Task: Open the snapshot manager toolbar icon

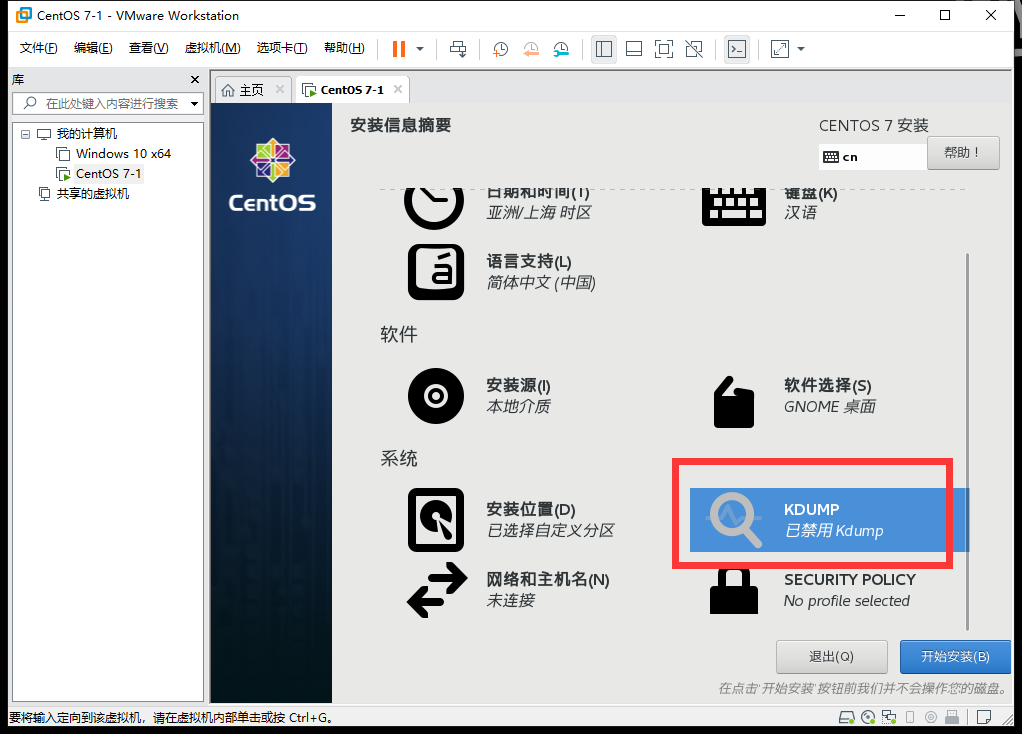Action: pyautogui.click(x=561, y=49)
